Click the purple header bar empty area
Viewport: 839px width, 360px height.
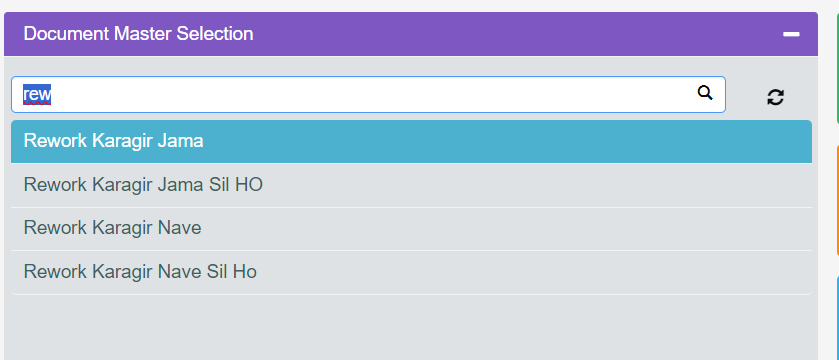pos(514,34)
